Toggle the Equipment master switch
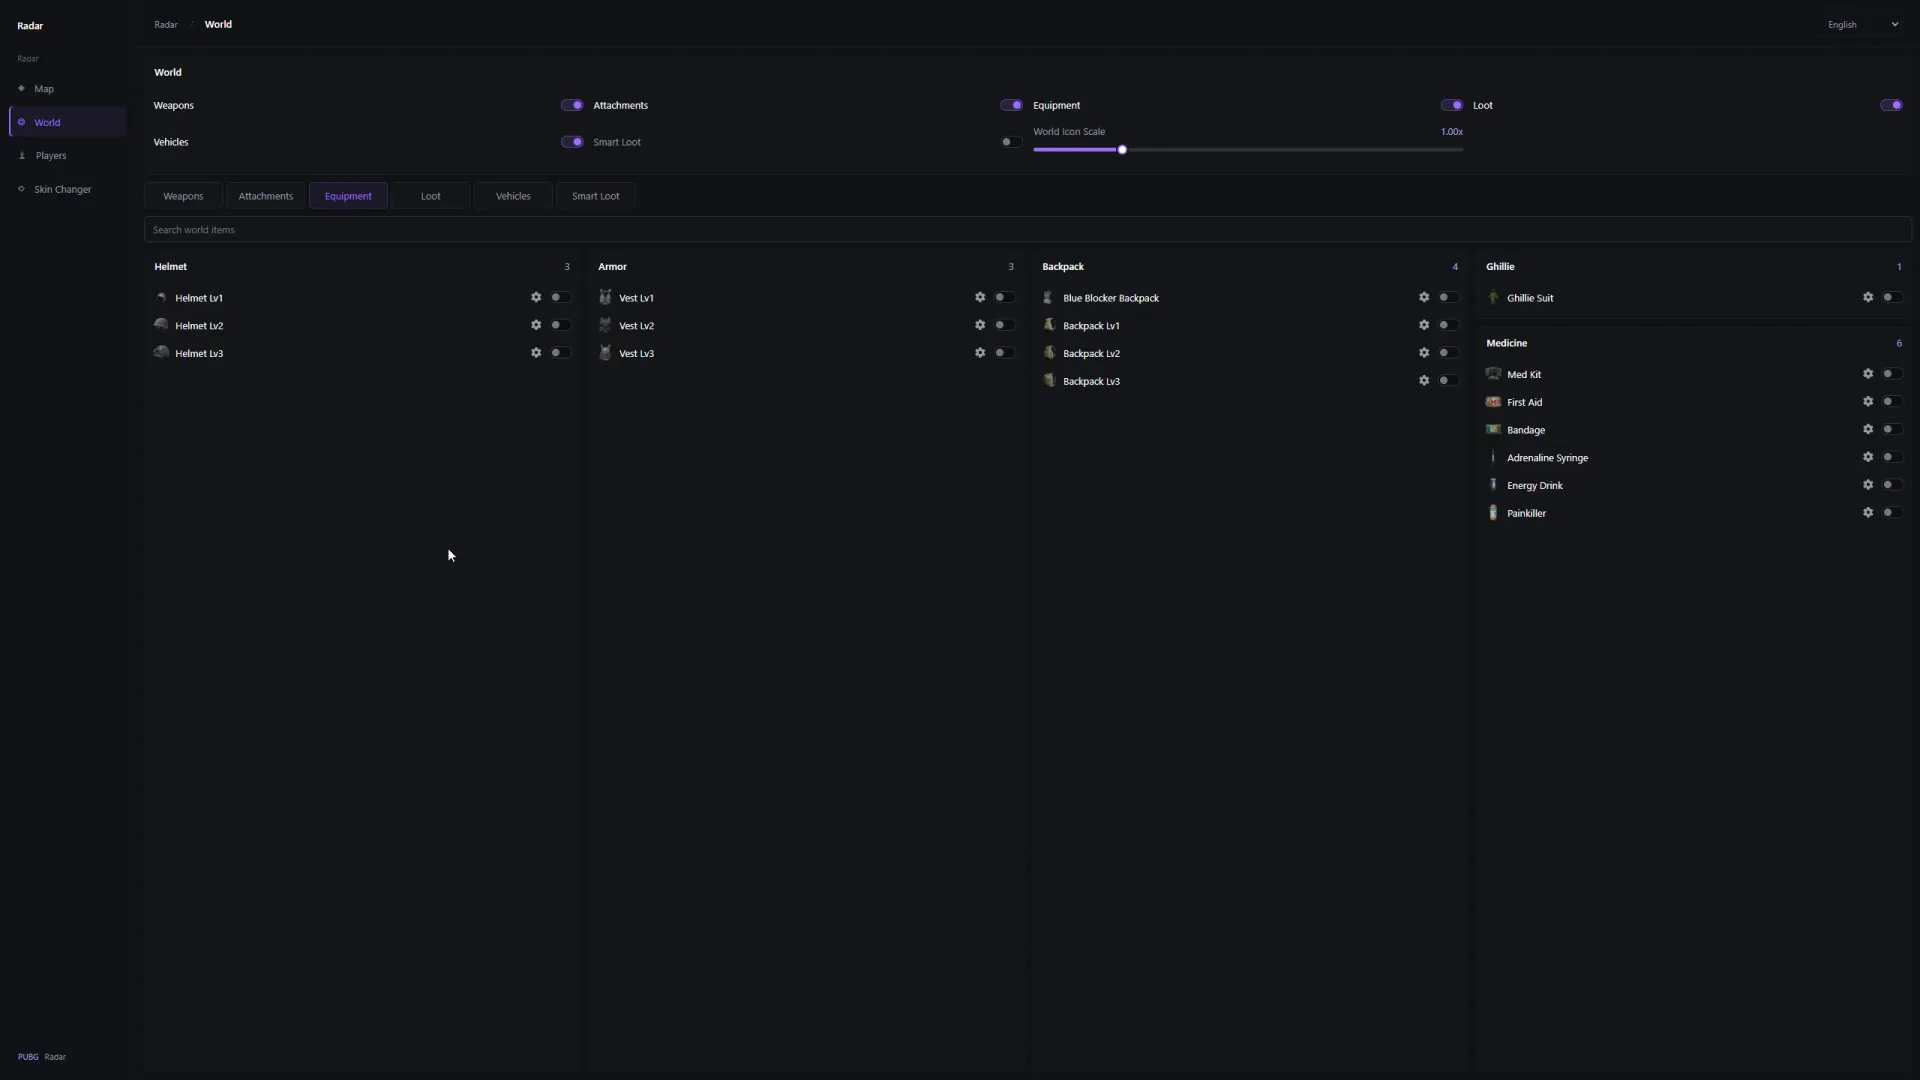This screenshot has height=1080, width=1920. 1451,105
